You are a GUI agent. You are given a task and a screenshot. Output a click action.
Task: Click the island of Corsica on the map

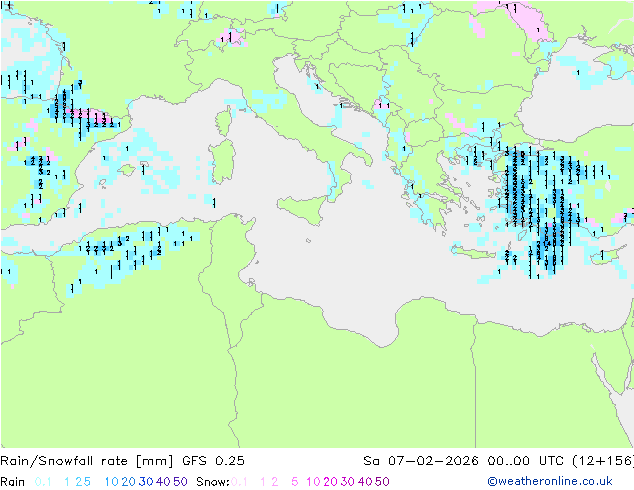224,121
